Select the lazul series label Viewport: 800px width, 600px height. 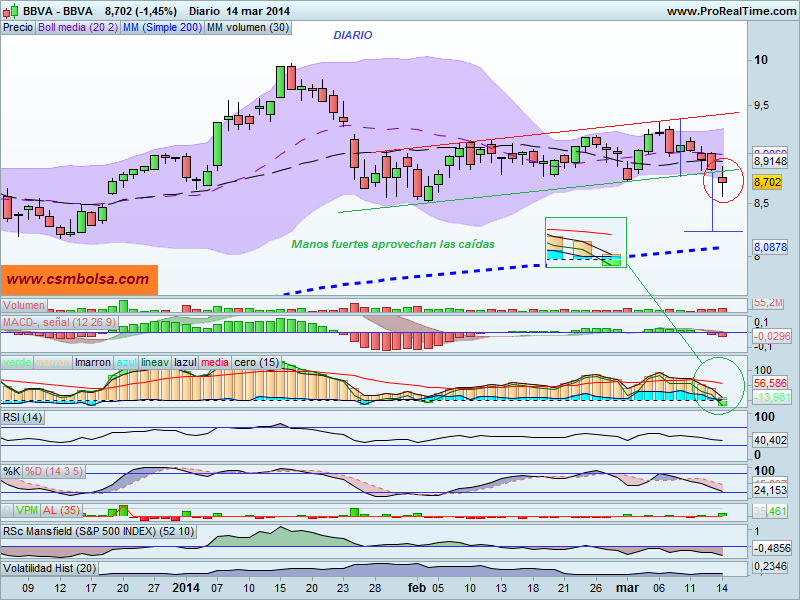coord(185,362)
